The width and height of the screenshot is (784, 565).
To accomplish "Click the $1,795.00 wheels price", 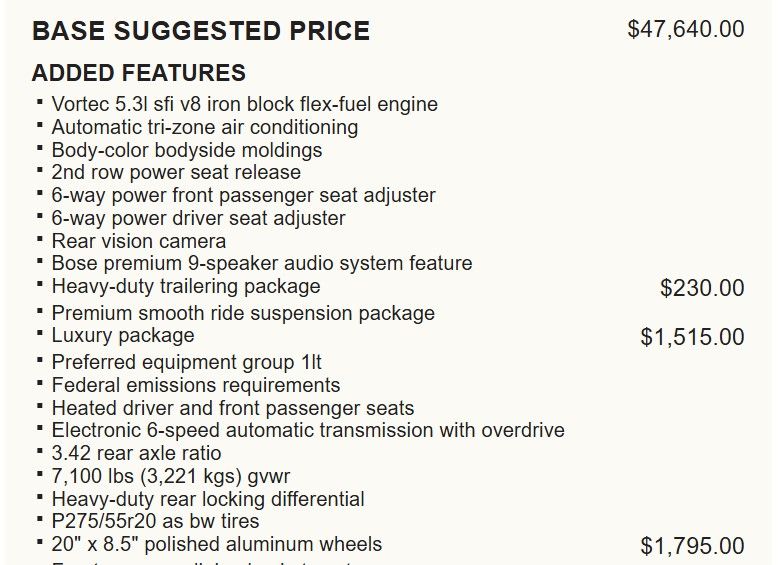I will [x=692, y=546].
